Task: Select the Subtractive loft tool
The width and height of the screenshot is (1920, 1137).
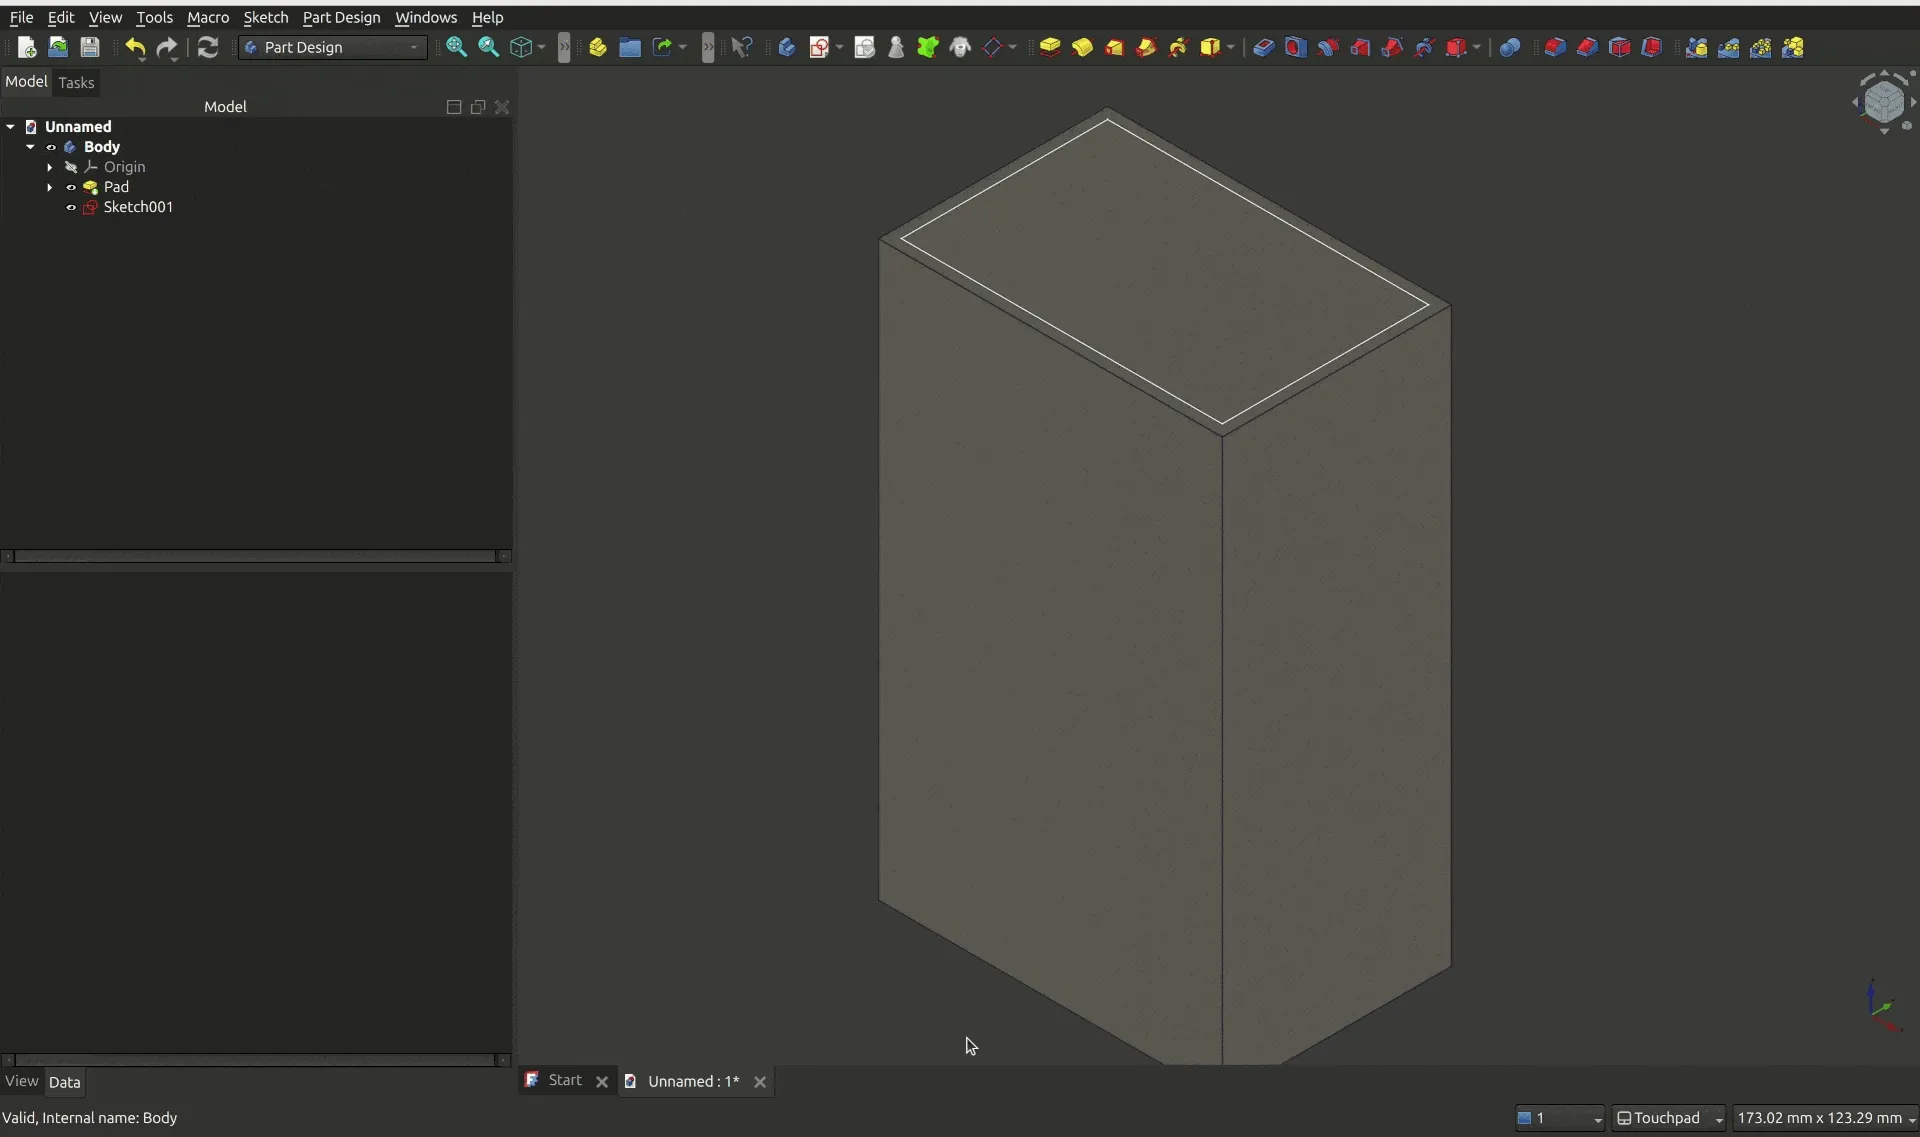Action: point(1360,47)
